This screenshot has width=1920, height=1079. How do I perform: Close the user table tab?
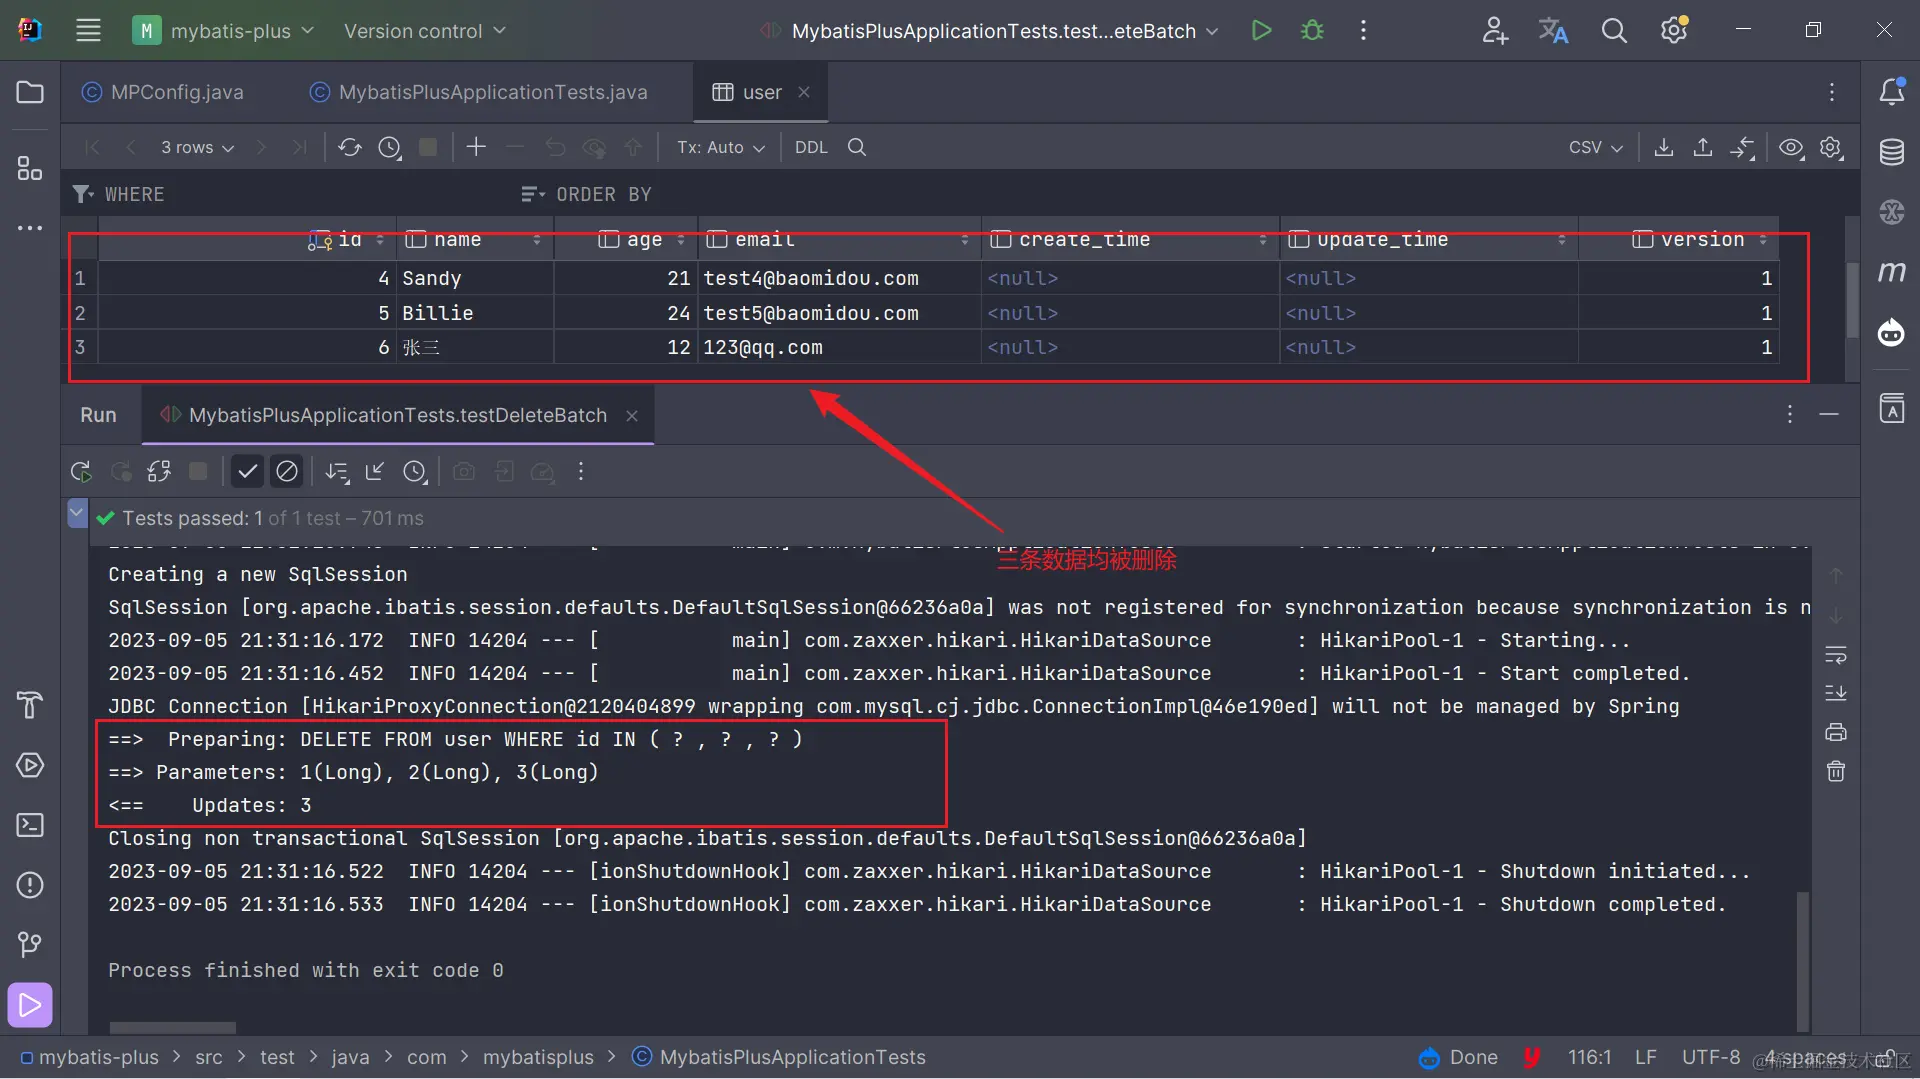tap(804, 92)
